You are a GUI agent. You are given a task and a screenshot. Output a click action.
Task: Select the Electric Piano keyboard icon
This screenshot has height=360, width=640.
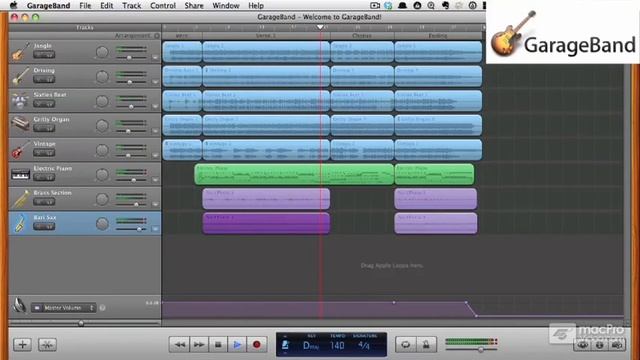point(20,174)
